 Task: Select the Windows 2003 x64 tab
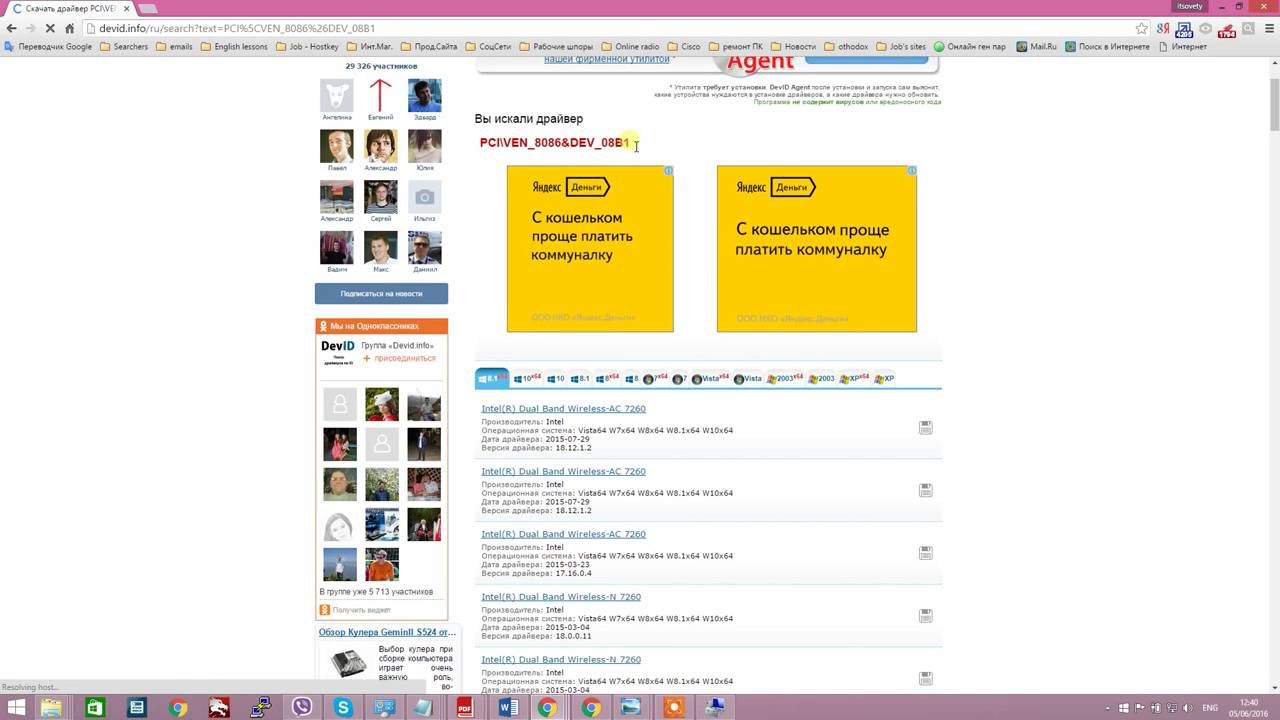tap(785, 378)
